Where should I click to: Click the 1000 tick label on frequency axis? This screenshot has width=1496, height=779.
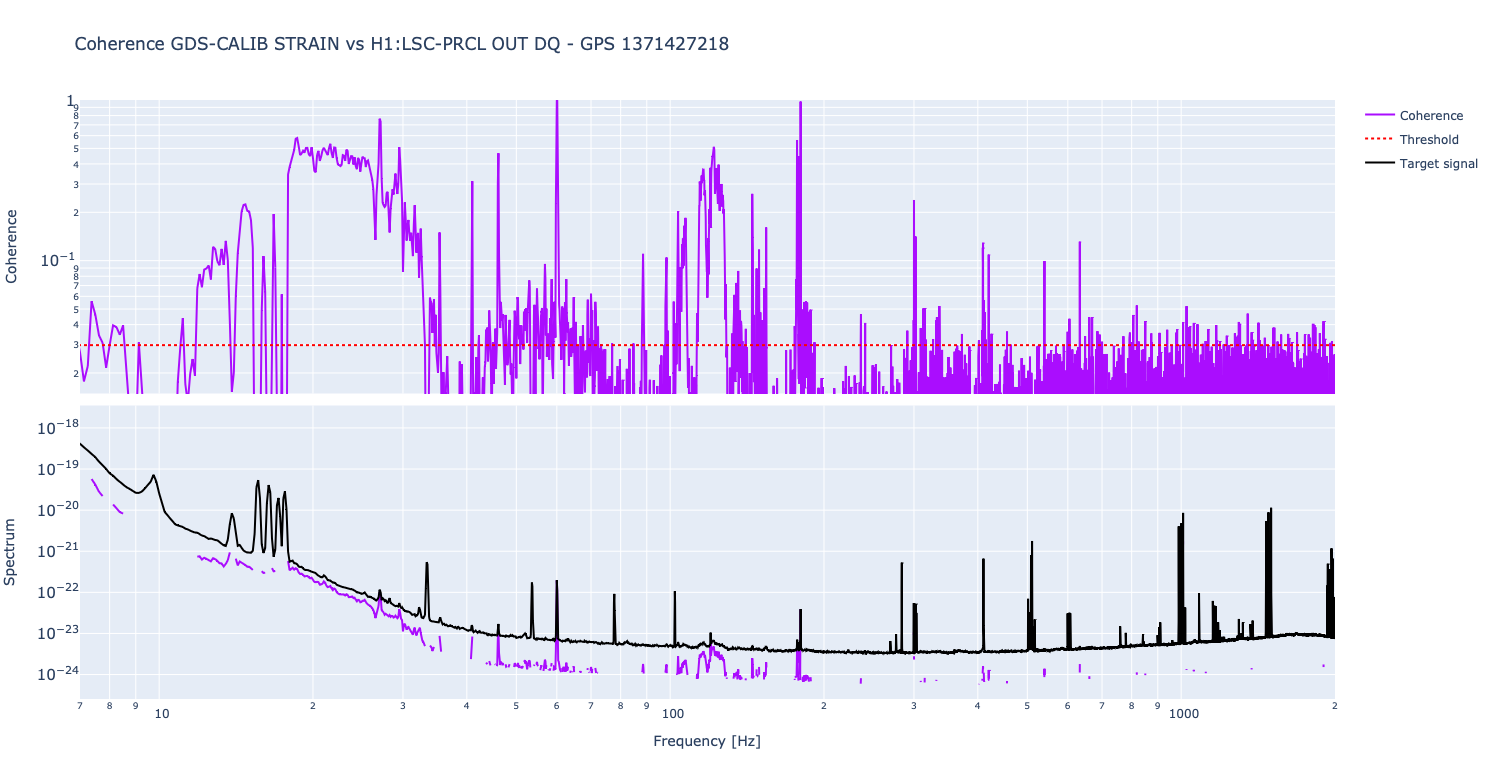pyautogui.click(x=1184, y=714)
